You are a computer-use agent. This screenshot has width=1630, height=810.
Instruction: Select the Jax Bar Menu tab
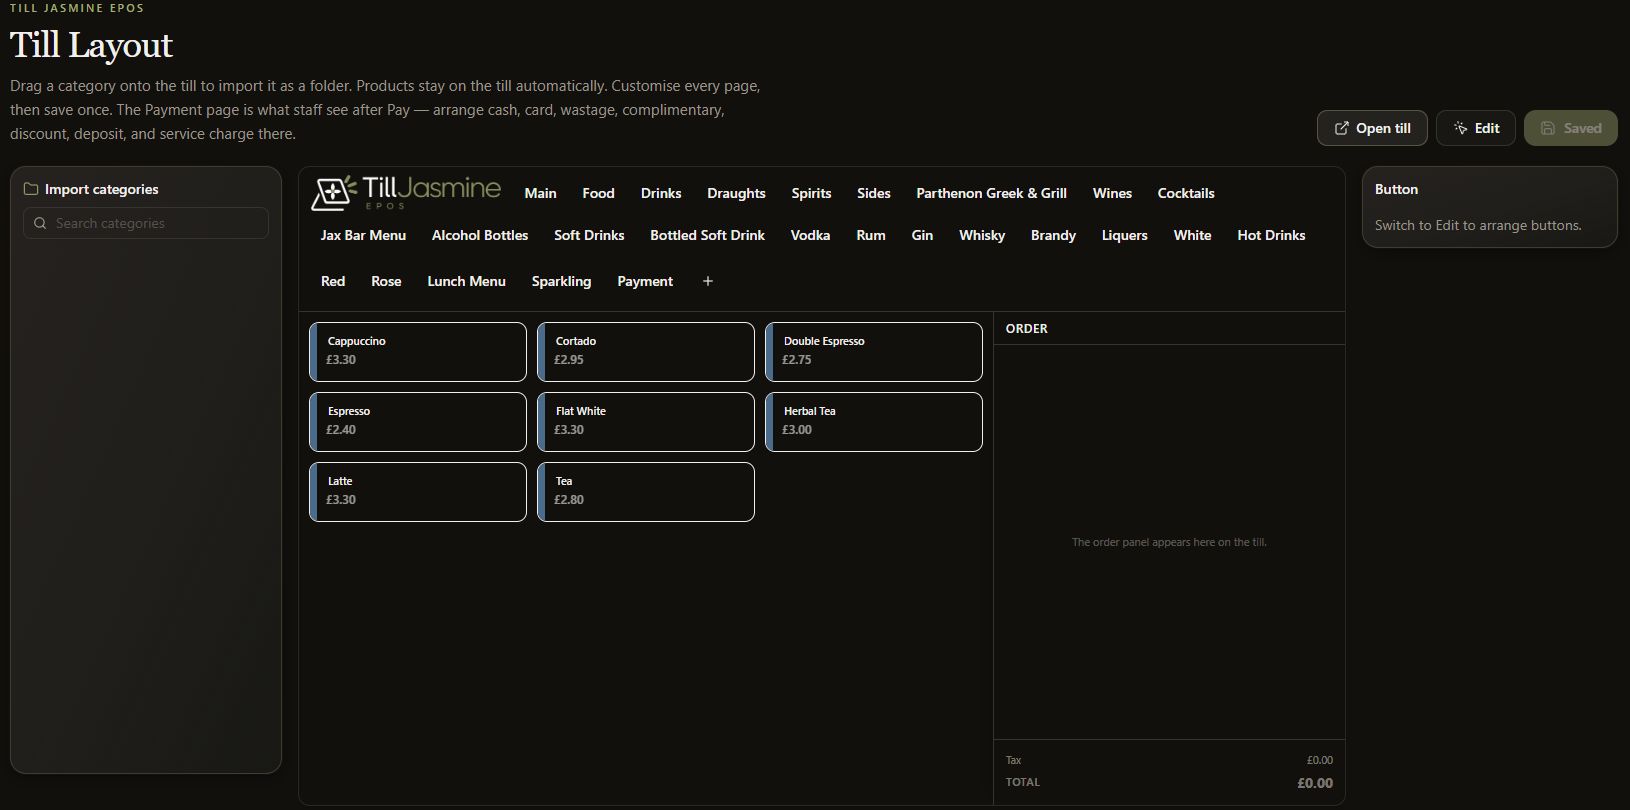point(363,235)
